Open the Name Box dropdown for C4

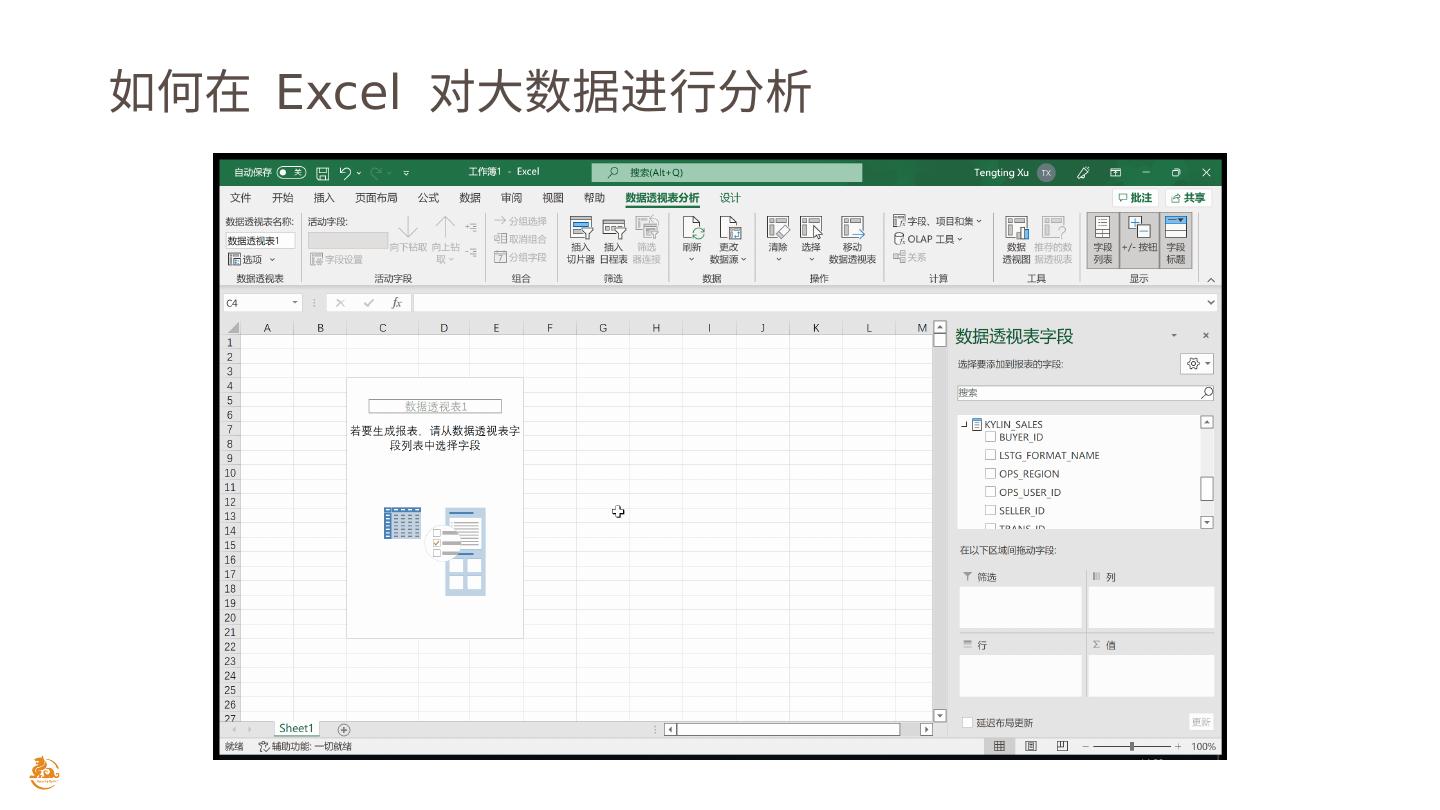295,303
